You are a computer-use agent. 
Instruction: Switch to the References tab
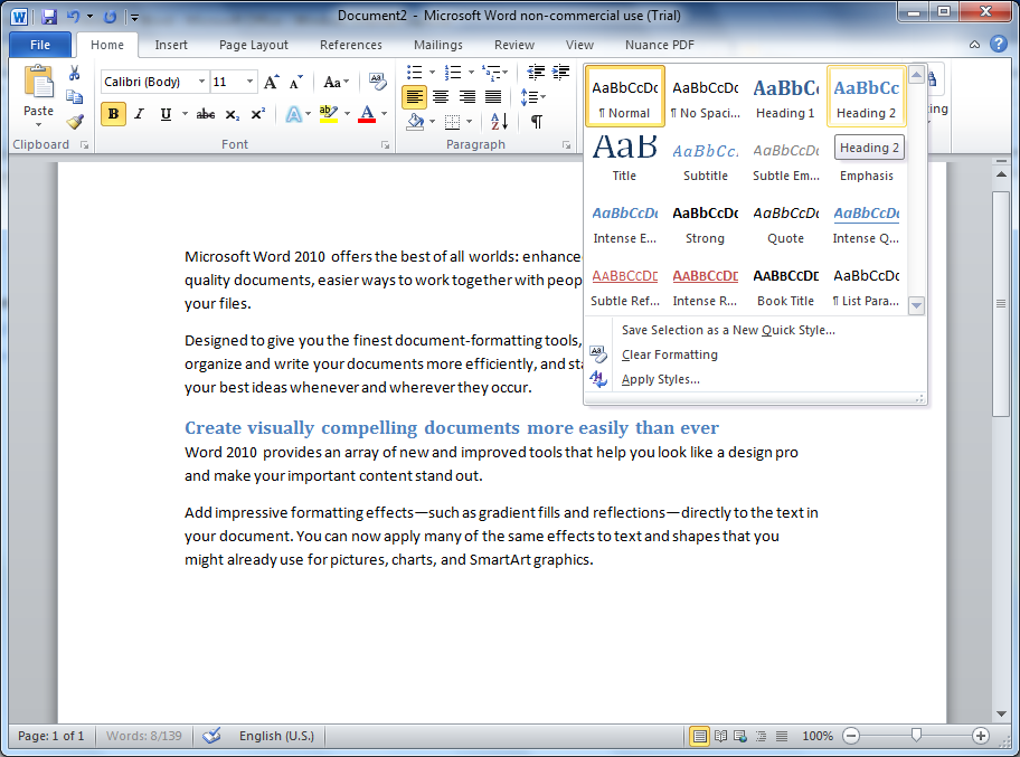click(x=351, y=44)
